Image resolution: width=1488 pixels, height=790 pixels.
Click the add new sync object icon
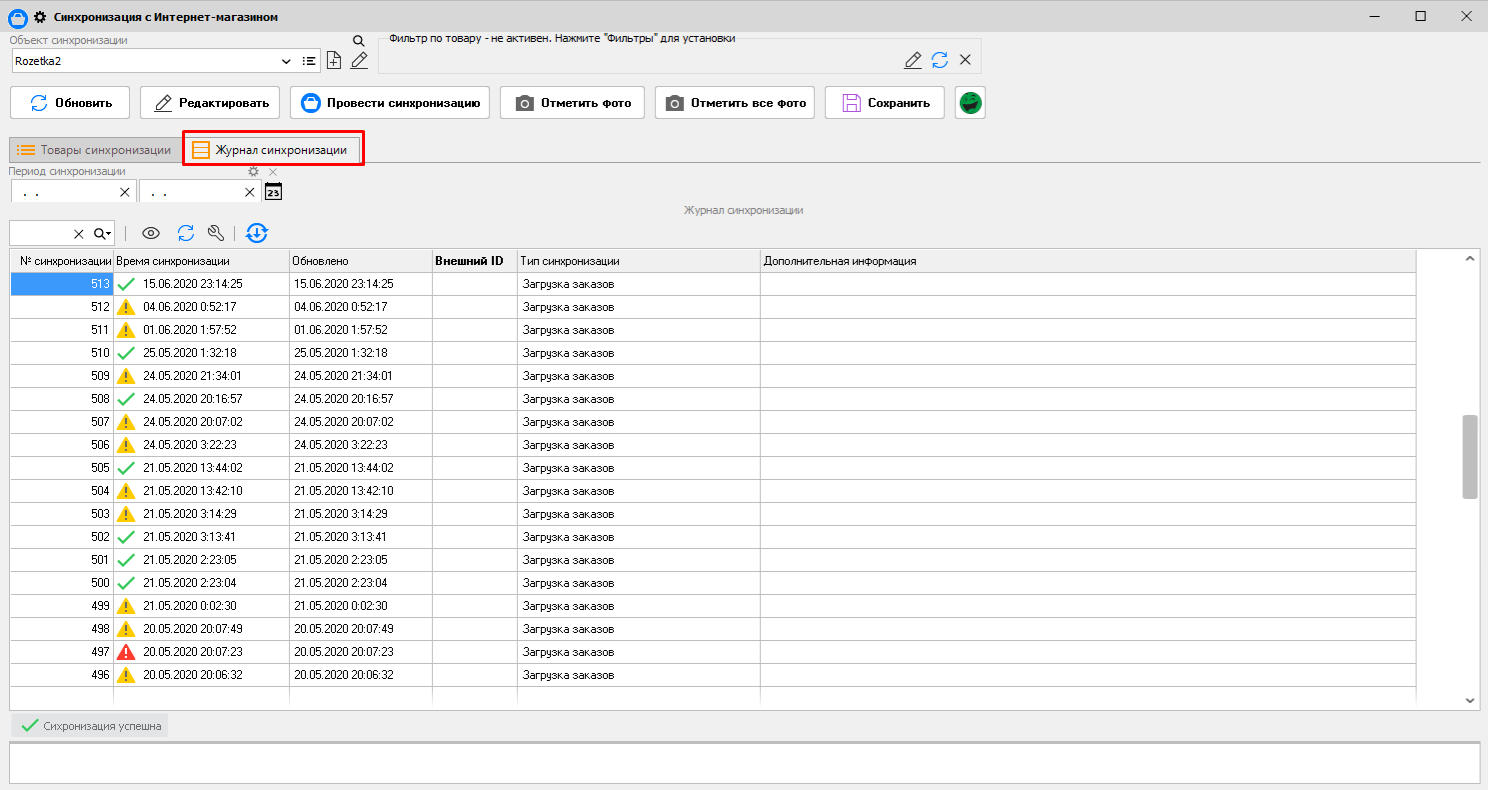pyautogui.click(x=334, y=61)
